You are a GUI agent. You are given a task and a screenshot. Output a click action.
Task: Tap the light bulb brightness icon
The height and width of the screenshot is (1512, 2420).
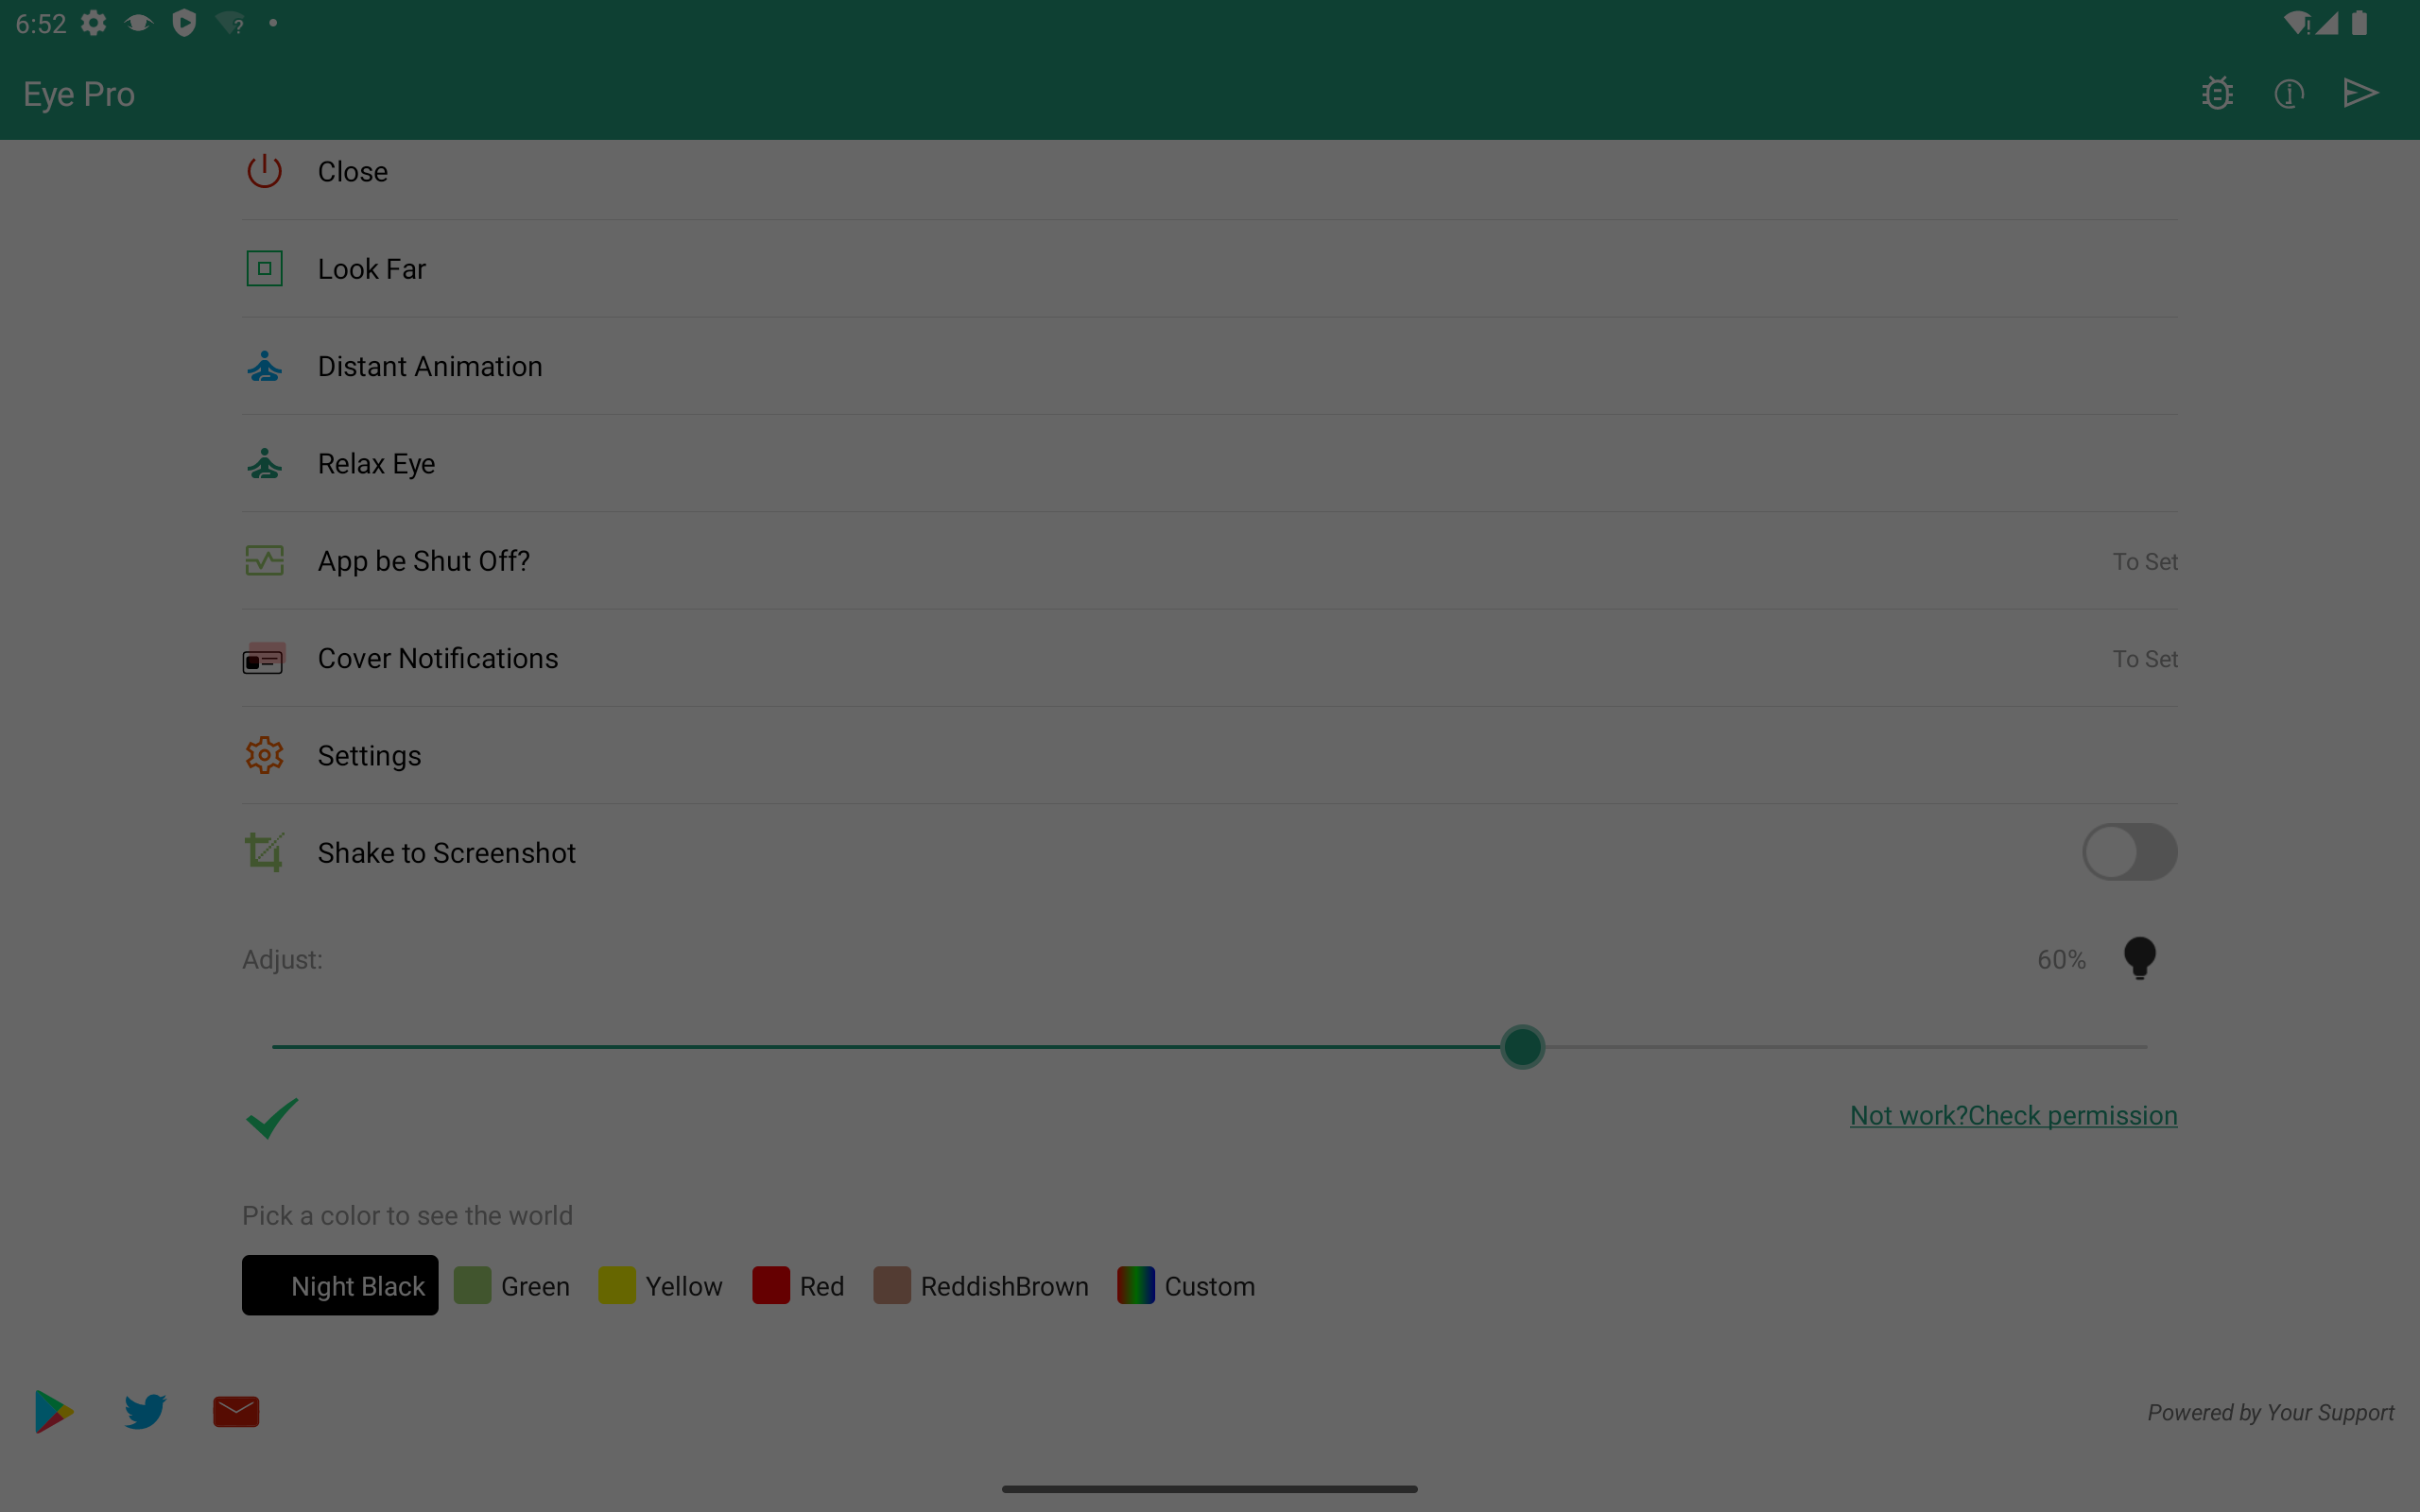2140,958
